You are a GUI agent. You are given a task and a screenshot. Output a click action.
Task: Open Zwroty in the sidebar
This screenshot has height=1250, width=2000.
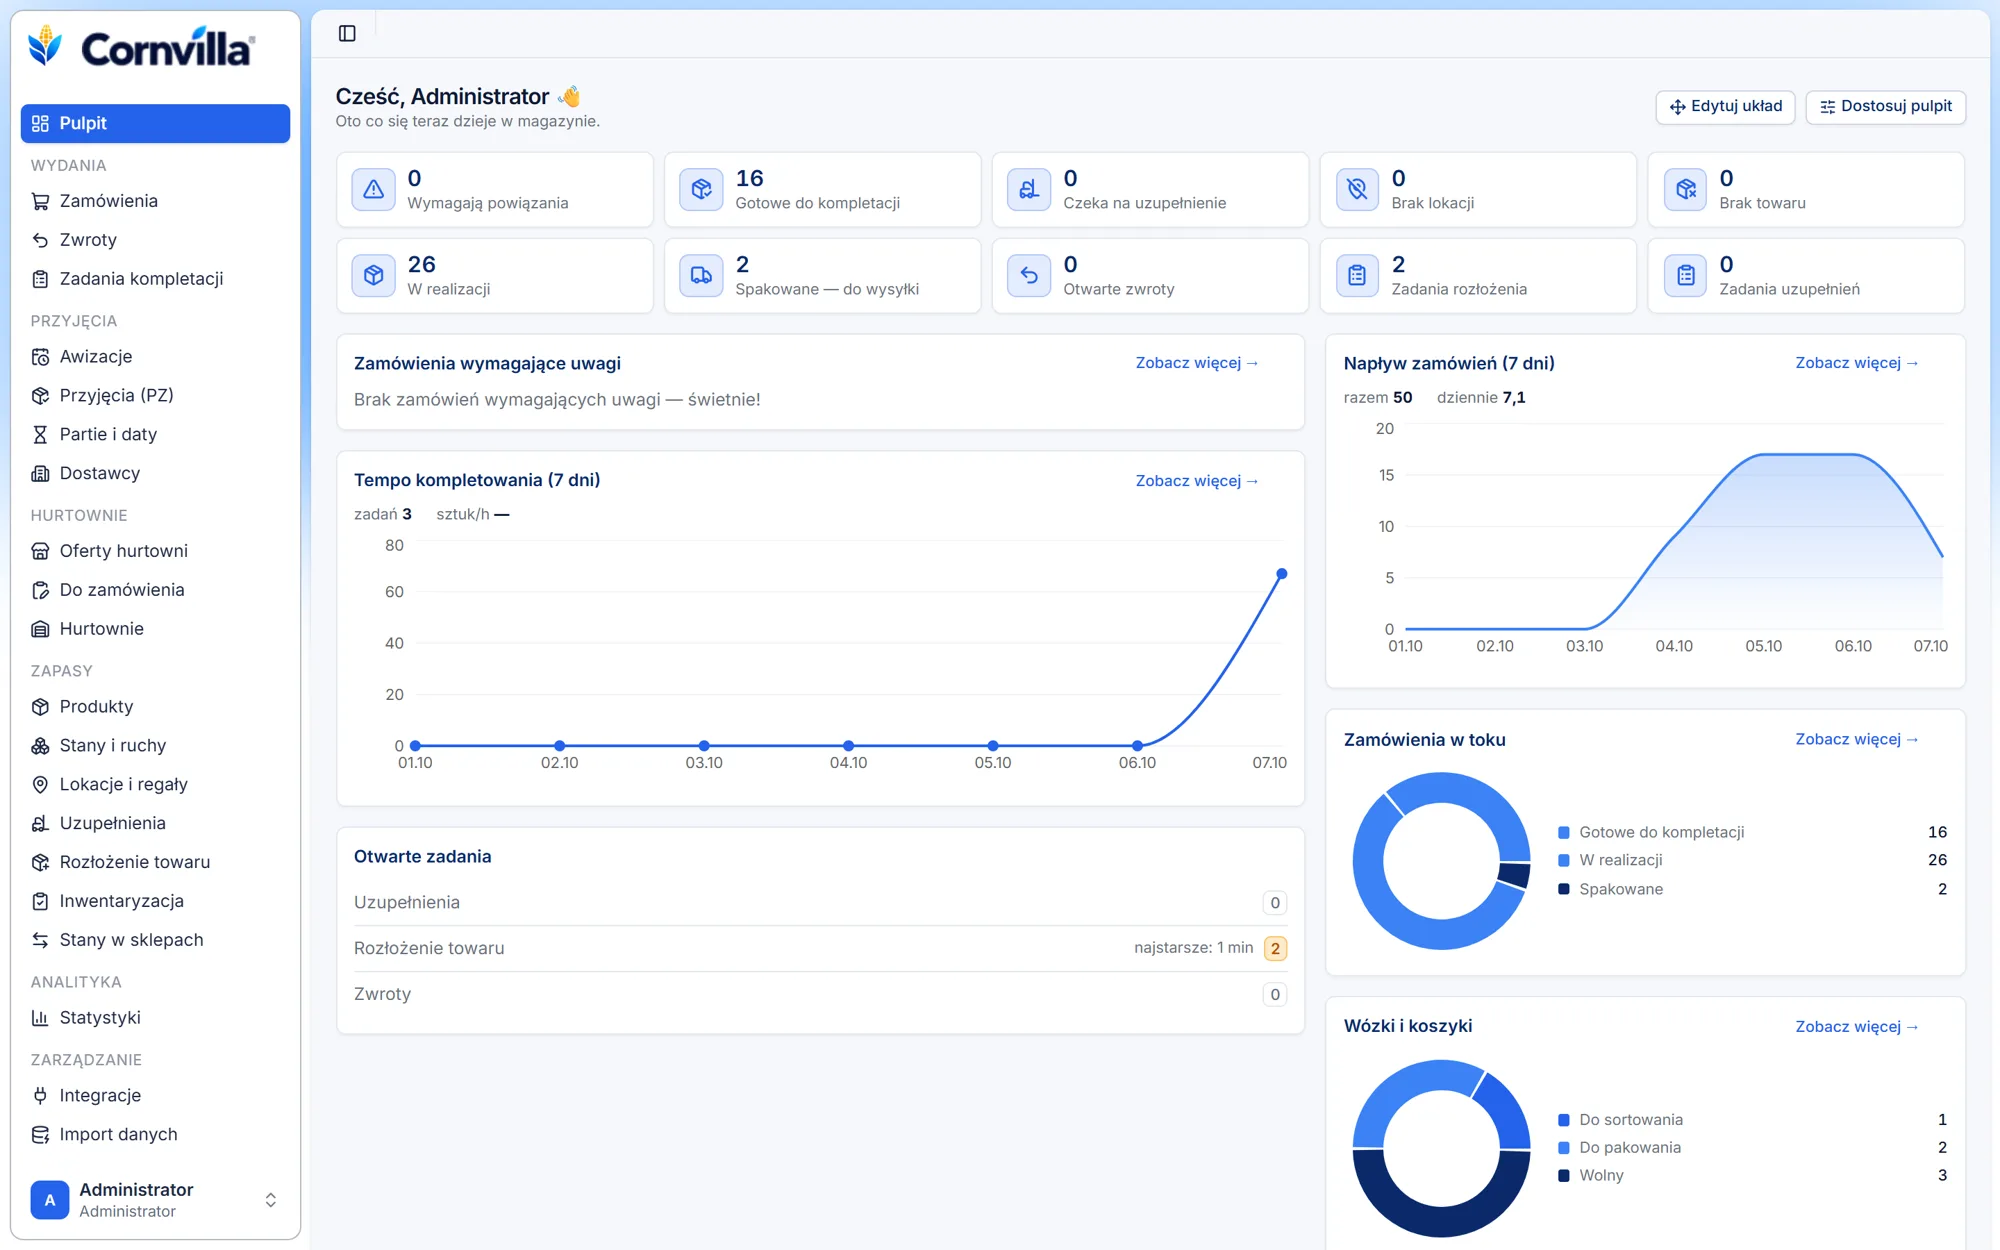pos(155,240)
